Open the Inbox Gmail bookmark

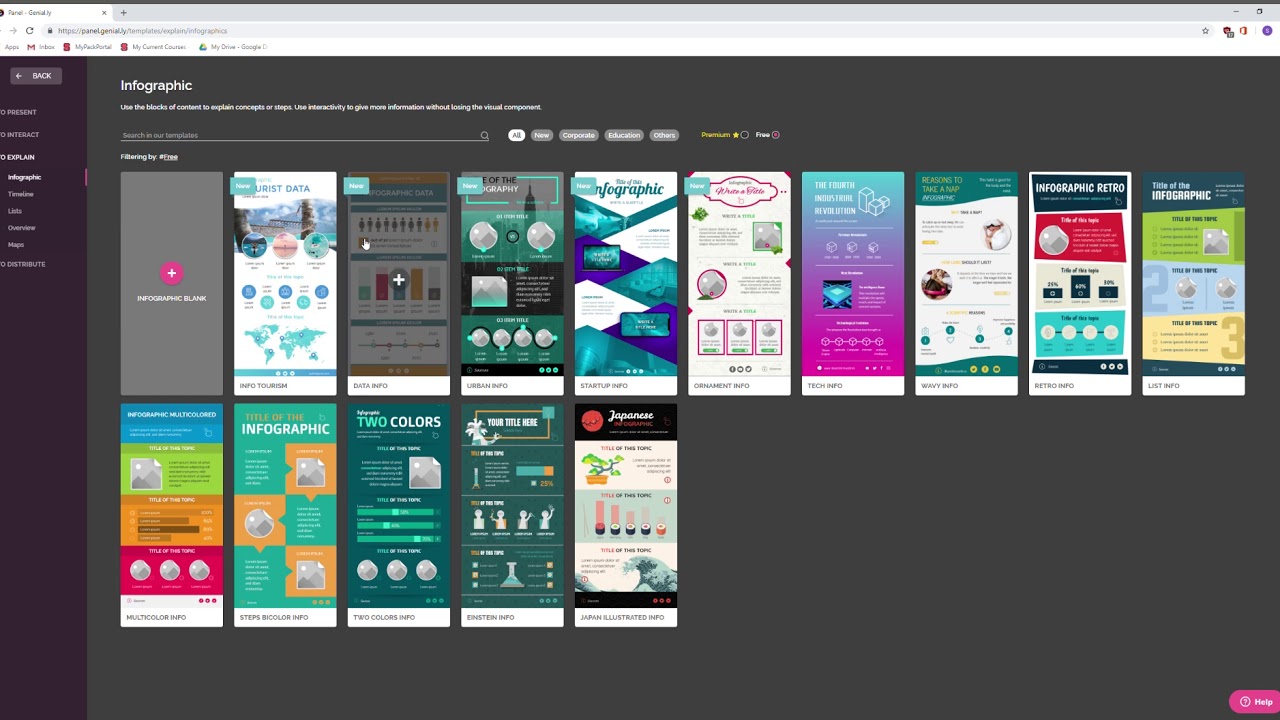41,47
